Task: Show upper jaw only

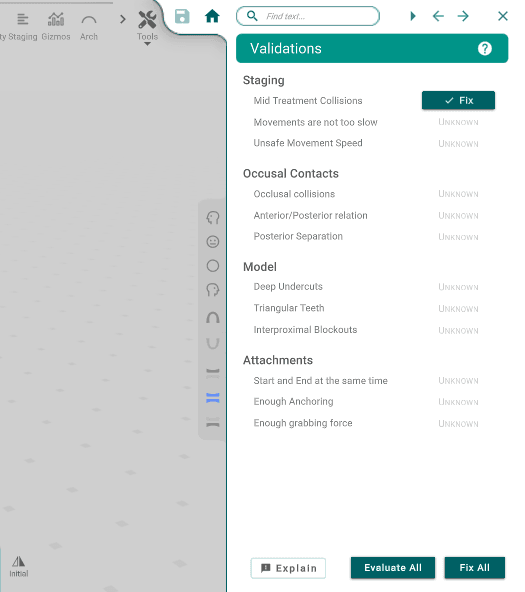Action: pyautogui.click(x=213, y=373)
